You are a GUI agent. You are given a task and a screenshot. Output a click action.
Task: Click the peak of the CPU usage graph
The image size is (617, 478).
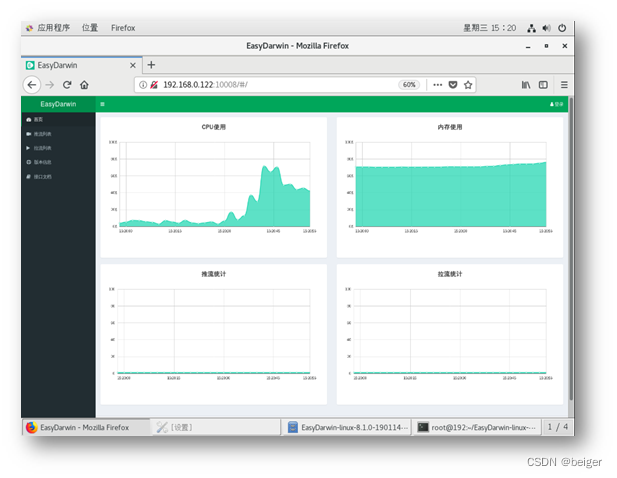265,167
